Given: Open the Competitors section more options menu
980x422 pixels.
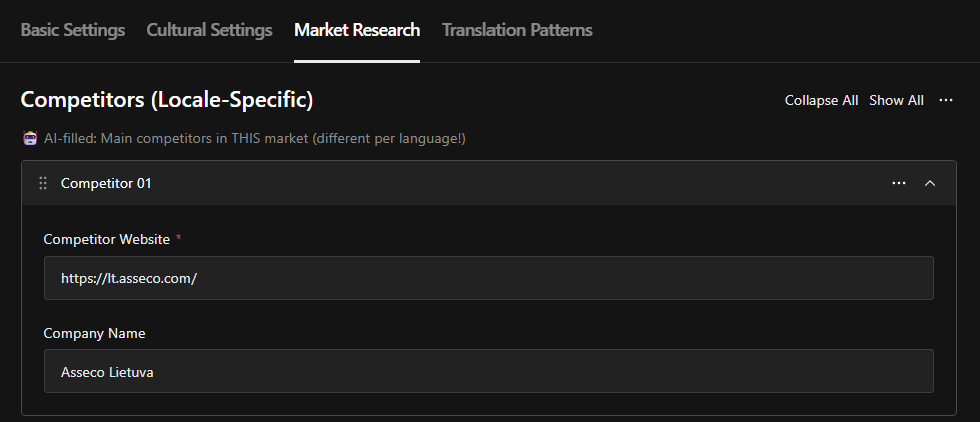Looking at the screenshot, I should [946, 100].
